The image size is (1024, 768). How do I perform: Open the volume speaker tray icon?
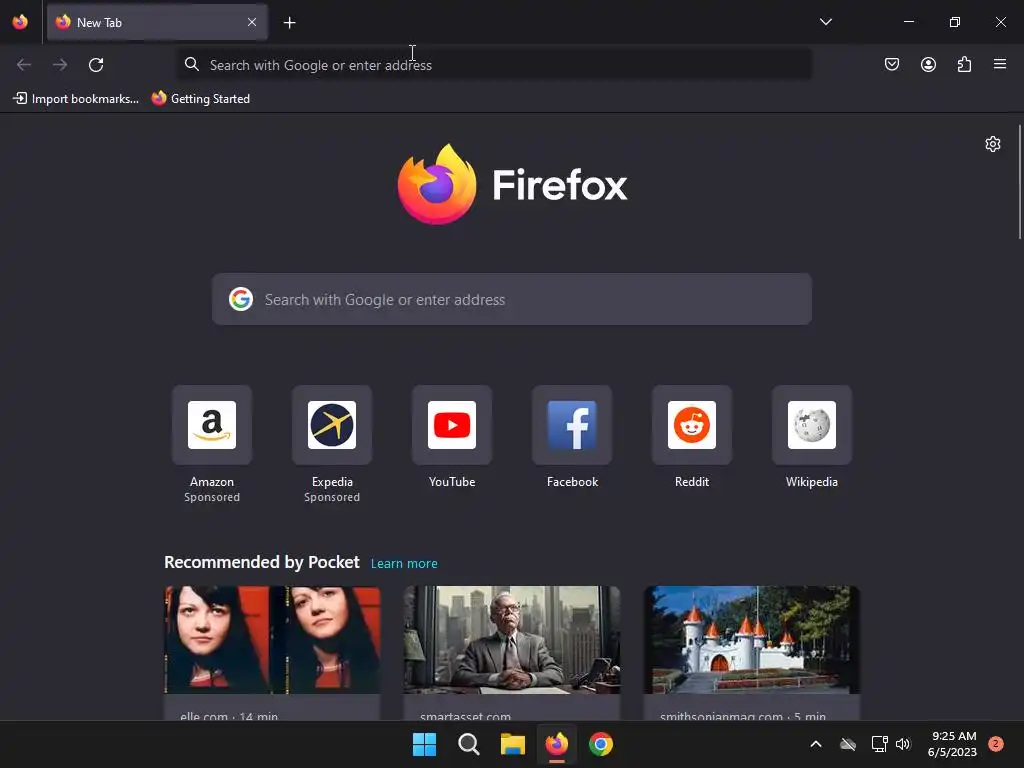click(903, 744)
